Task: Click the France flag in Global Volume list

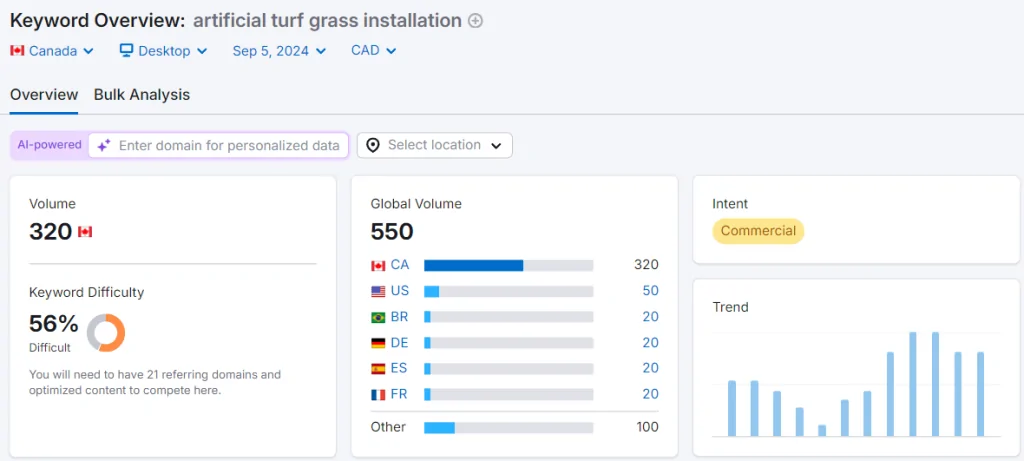Action: coord(378,394)
